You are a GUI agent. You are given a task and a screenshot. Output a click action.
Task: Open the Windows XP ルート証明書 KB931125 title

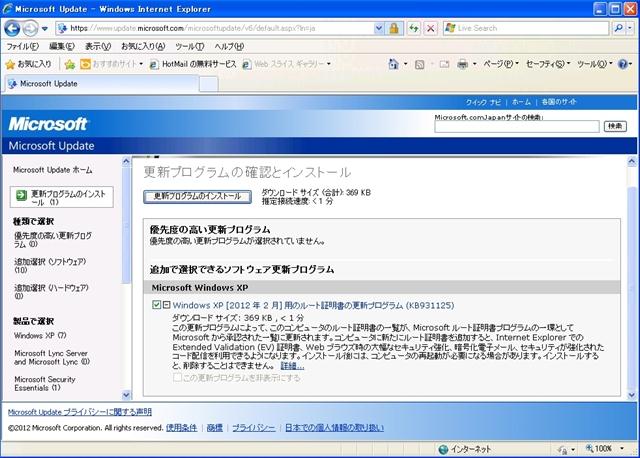tap(313, 305)
